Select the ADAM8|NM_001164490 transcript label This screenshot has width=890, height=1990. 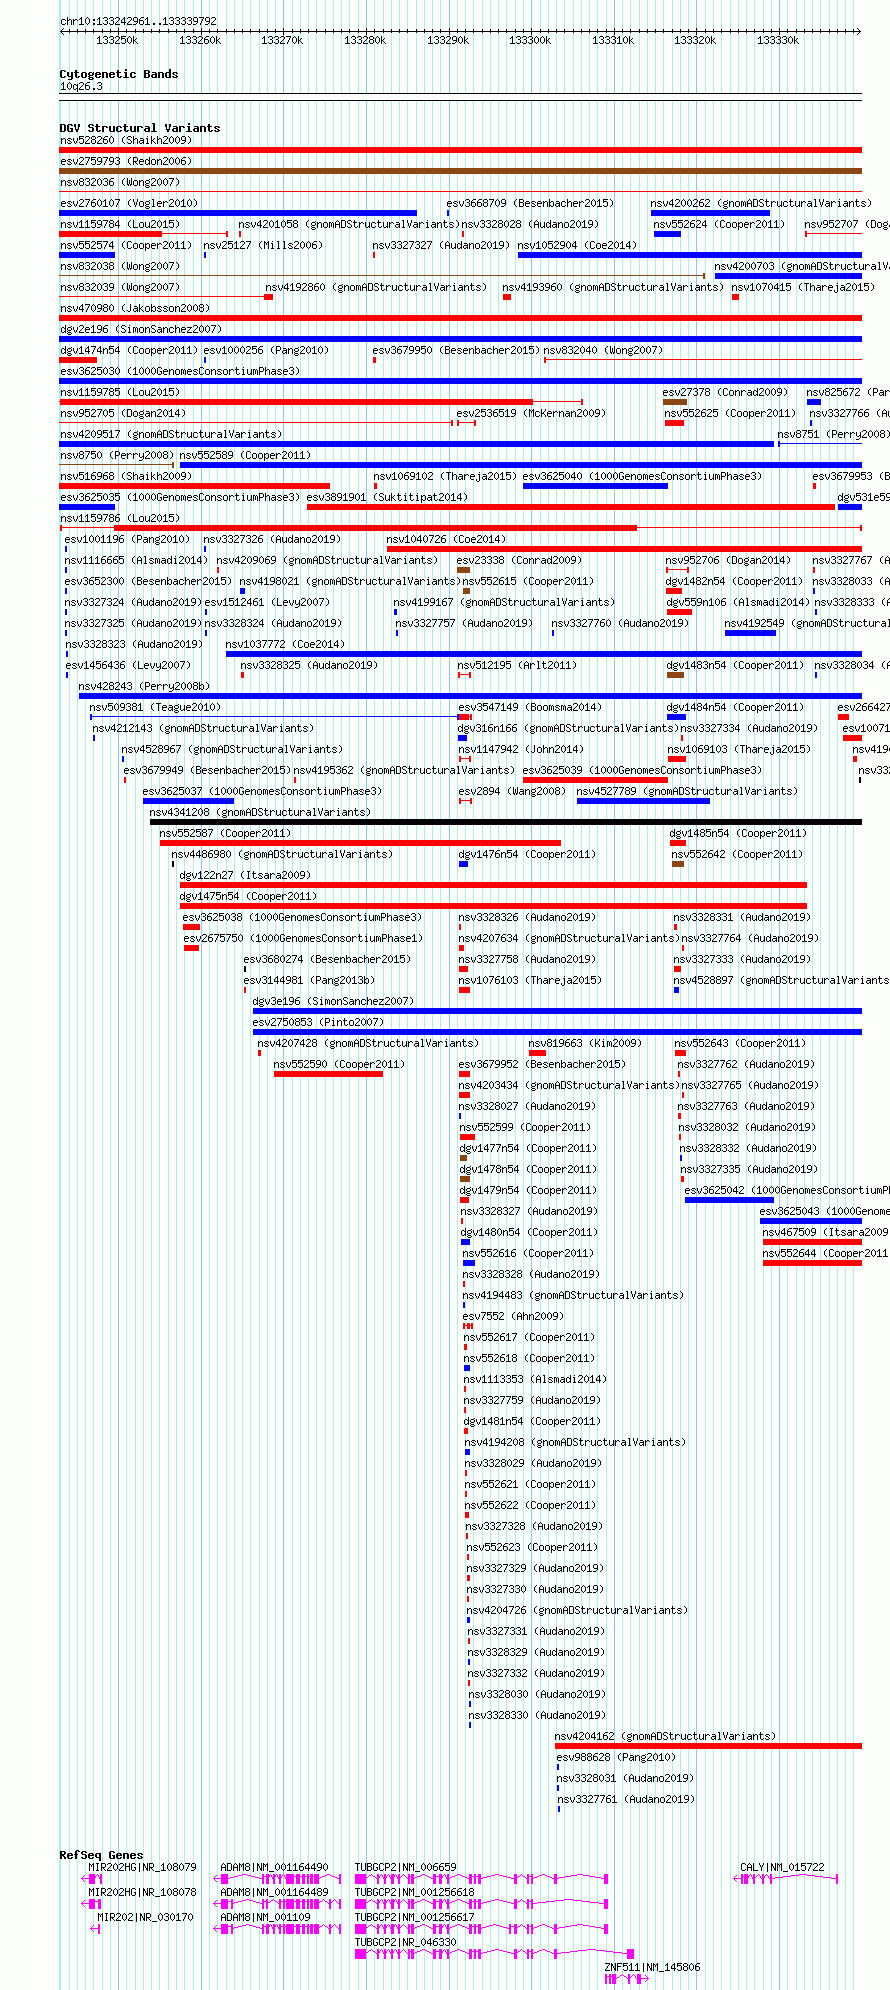[274, 1867]
